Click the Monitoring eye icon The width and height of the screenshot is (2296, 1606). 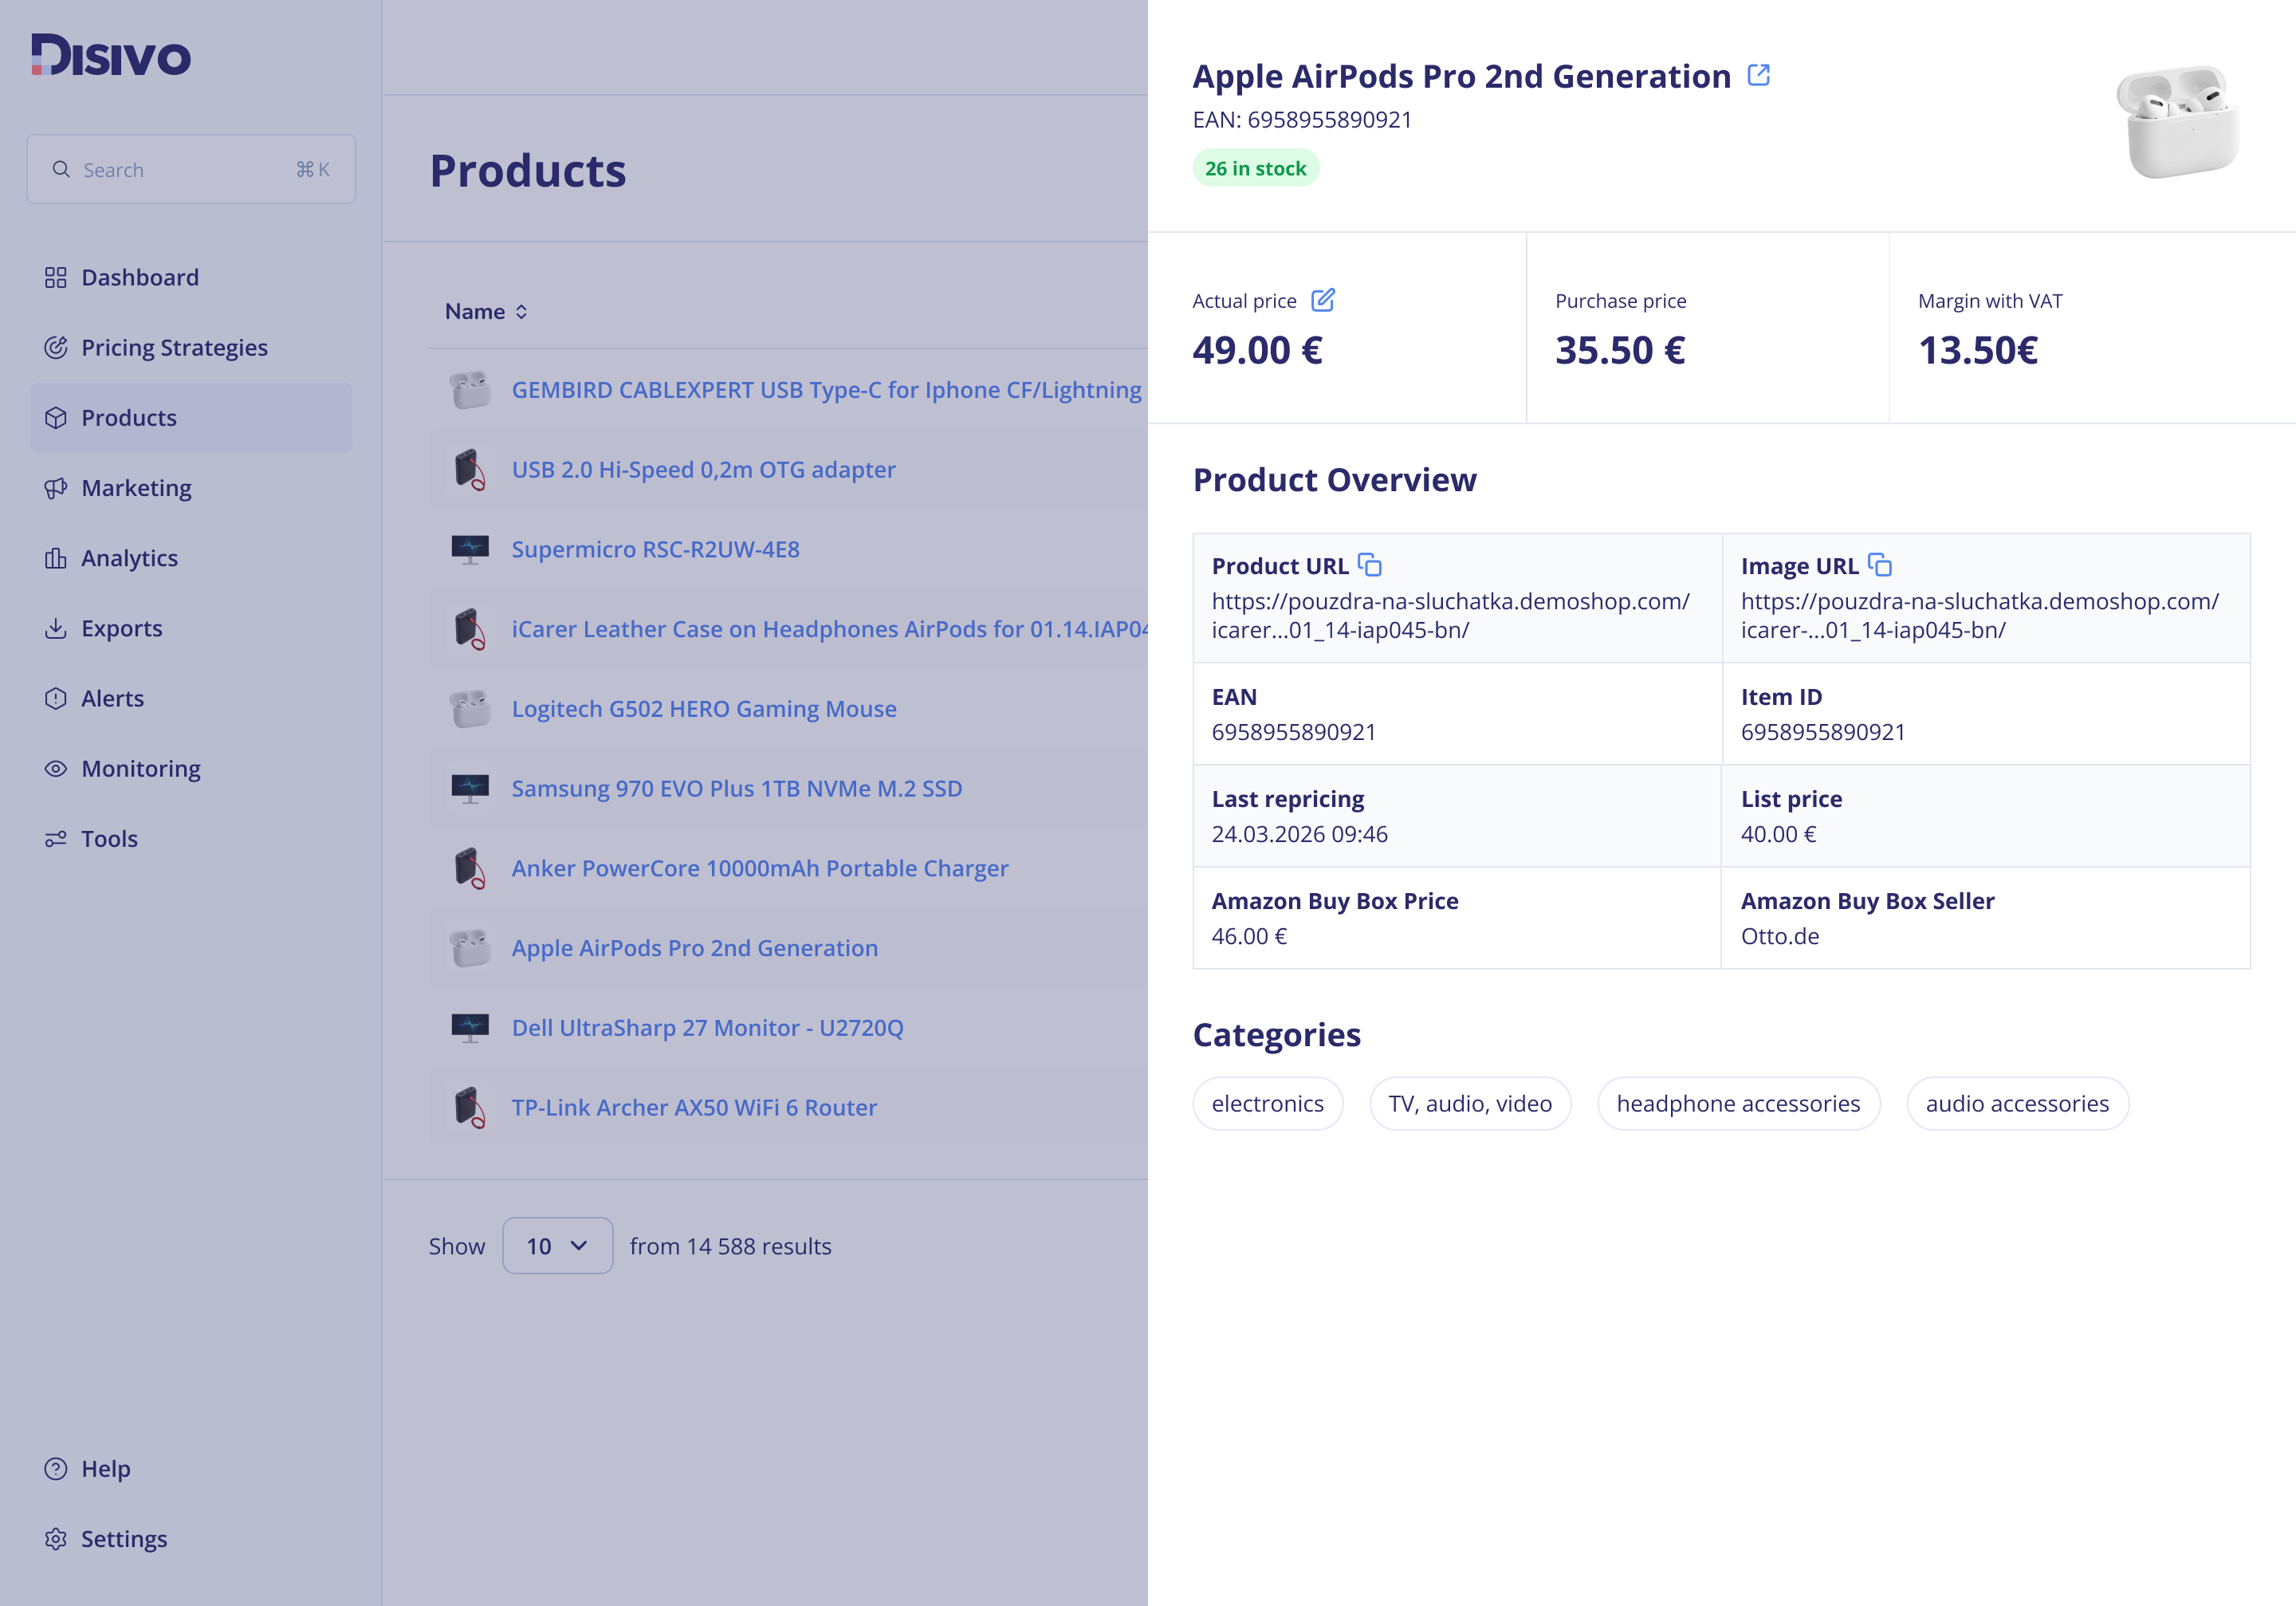click(56, 768)
